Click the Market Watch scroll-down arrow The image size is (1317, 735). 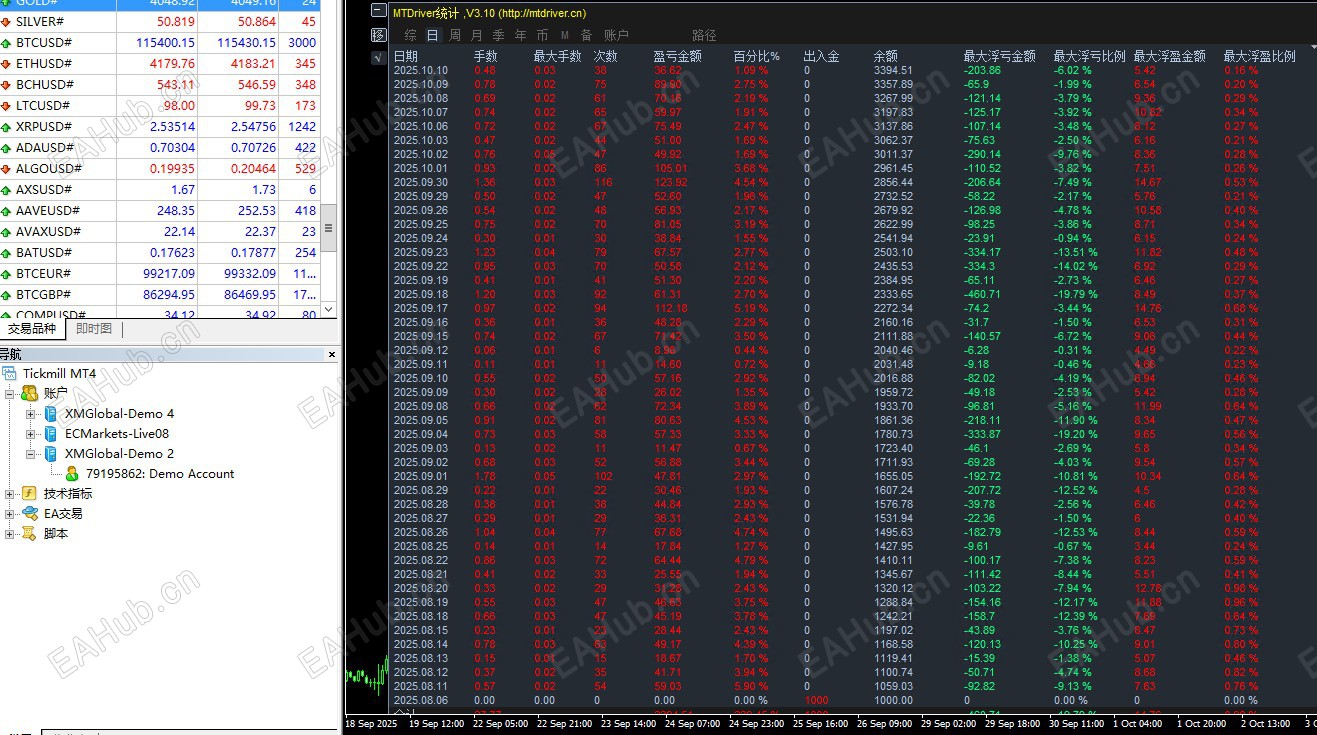pos(328,310)
